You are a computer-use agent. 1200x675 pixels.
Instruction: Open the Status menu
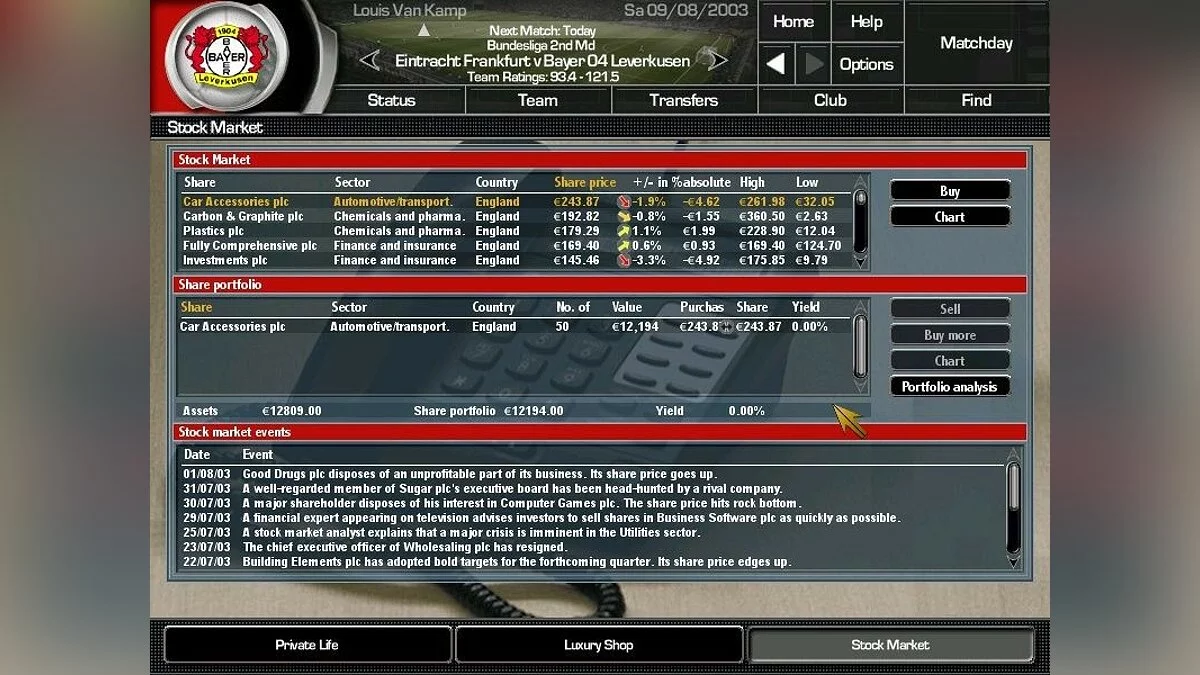pos(391,100)
